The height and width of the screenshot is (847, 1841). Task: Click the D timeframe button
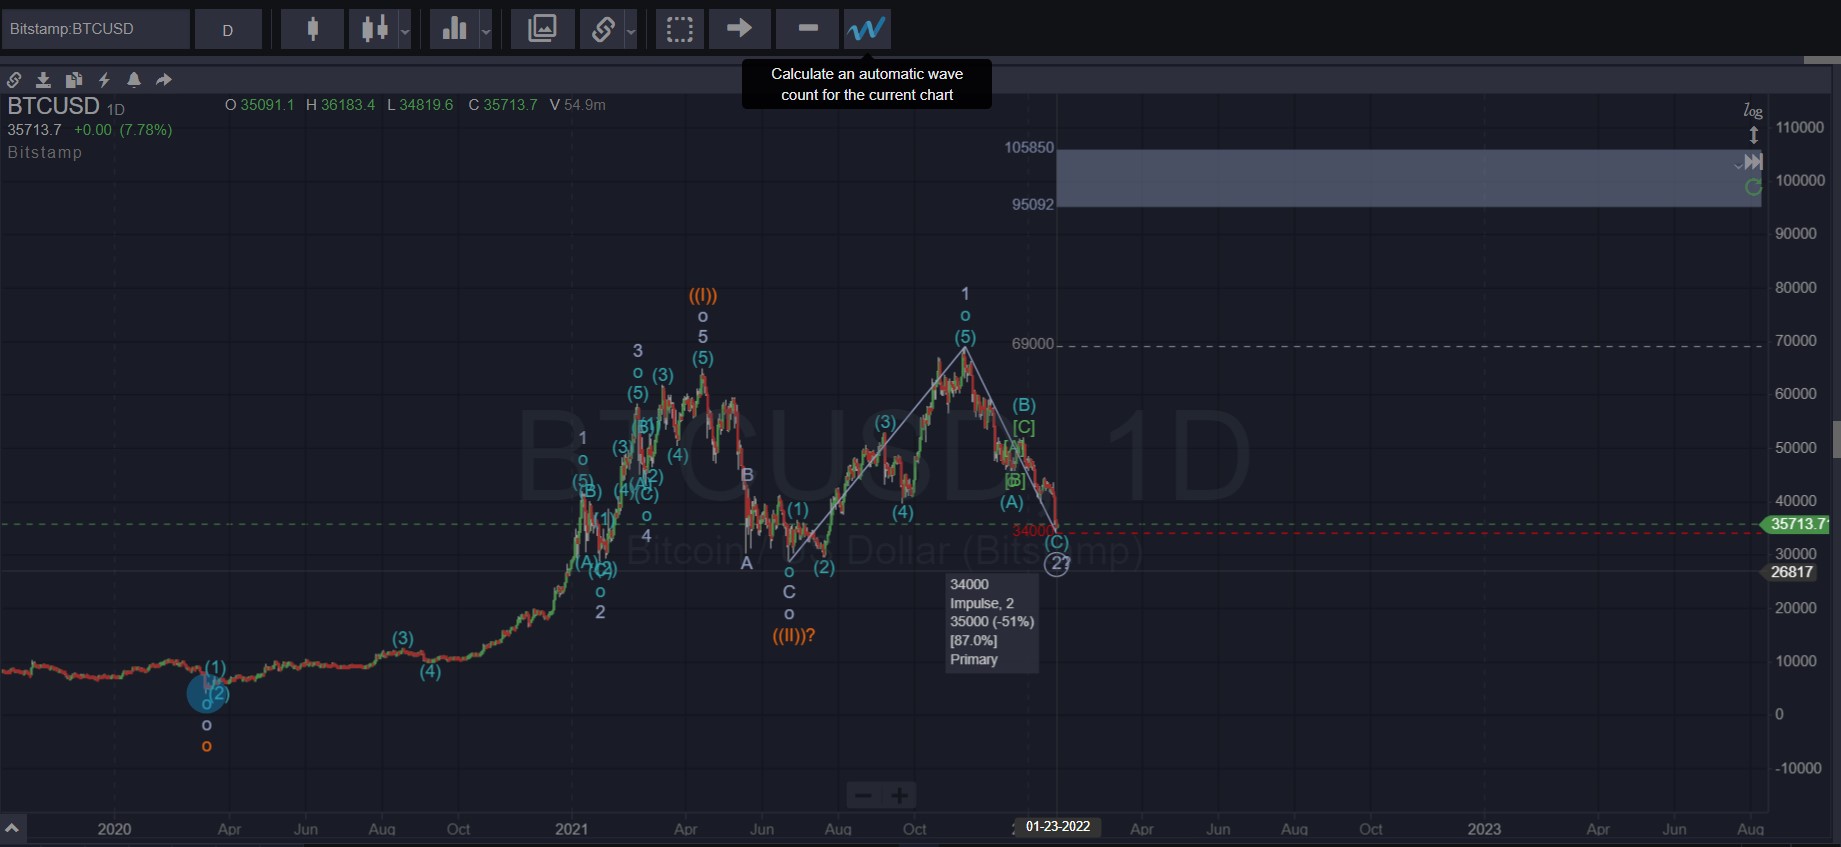228,30
